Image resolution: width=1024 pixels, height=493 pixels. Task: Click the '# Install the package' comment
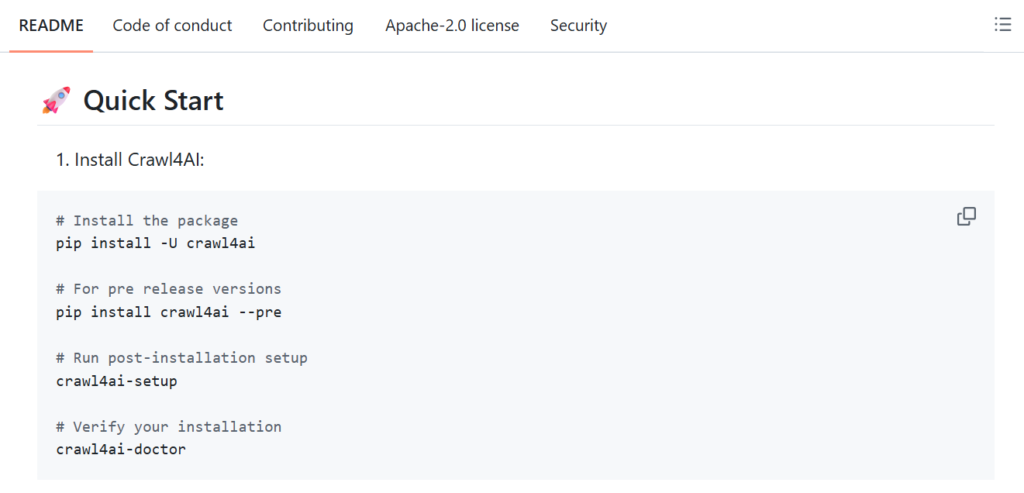click(x=147, y=221)
